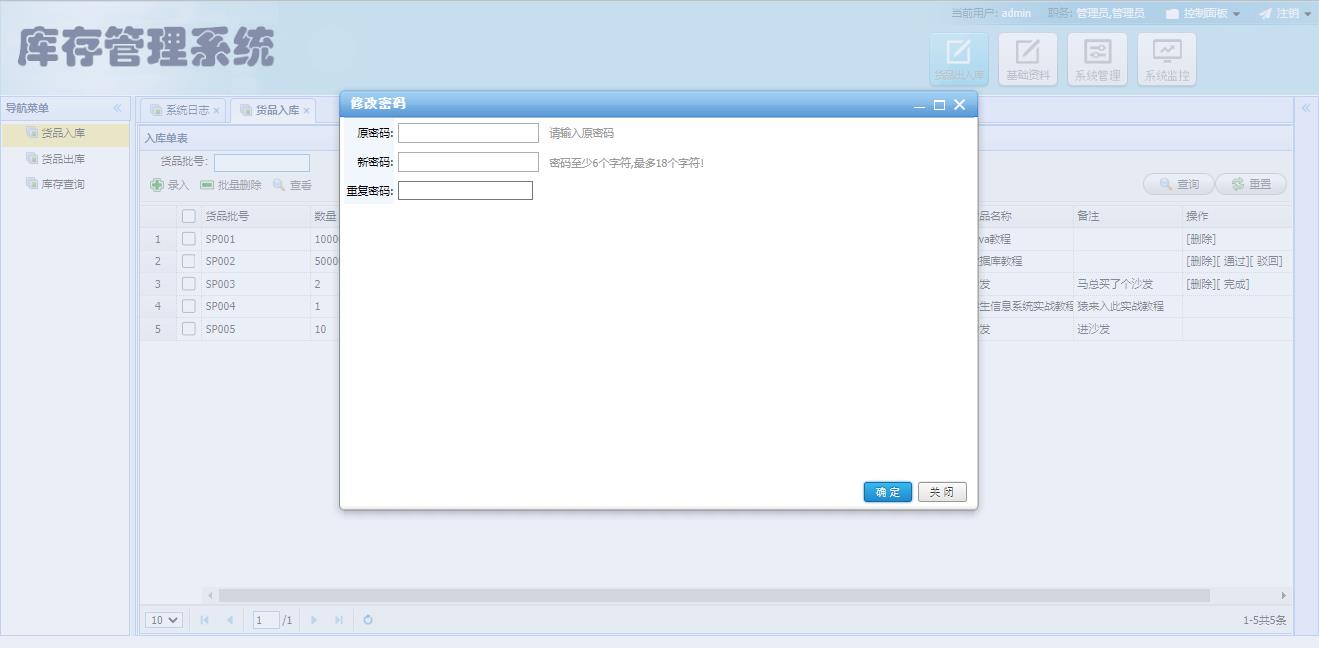1319x648 pixels.
Task: Check the box for row SP003
Action: coord(188,284)
